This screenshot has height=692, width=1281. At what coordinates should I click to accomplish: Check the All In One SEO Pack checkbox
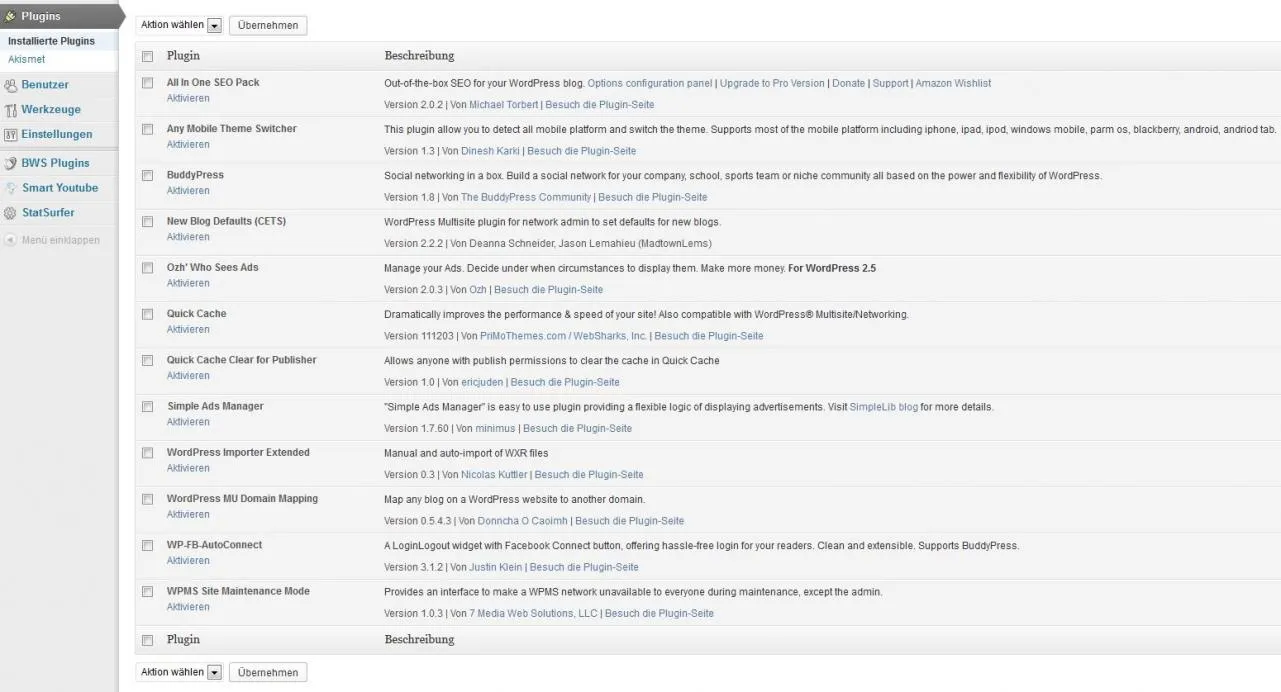click(148, 83)
